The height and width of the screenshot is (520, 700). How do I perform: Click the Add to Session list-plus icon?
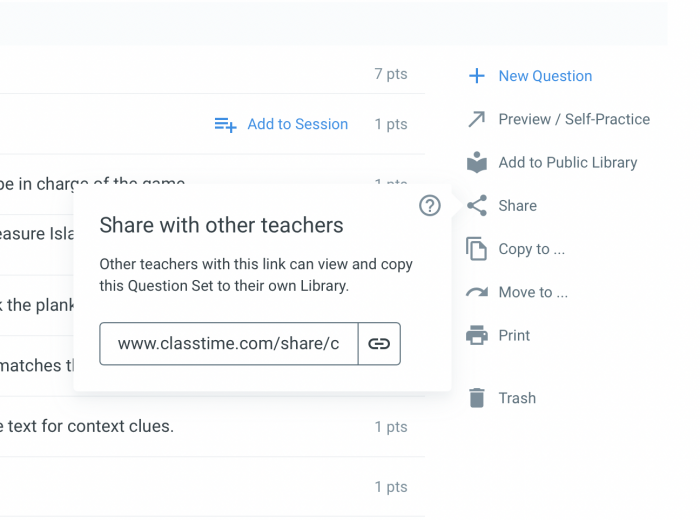[x=225, y=125]
